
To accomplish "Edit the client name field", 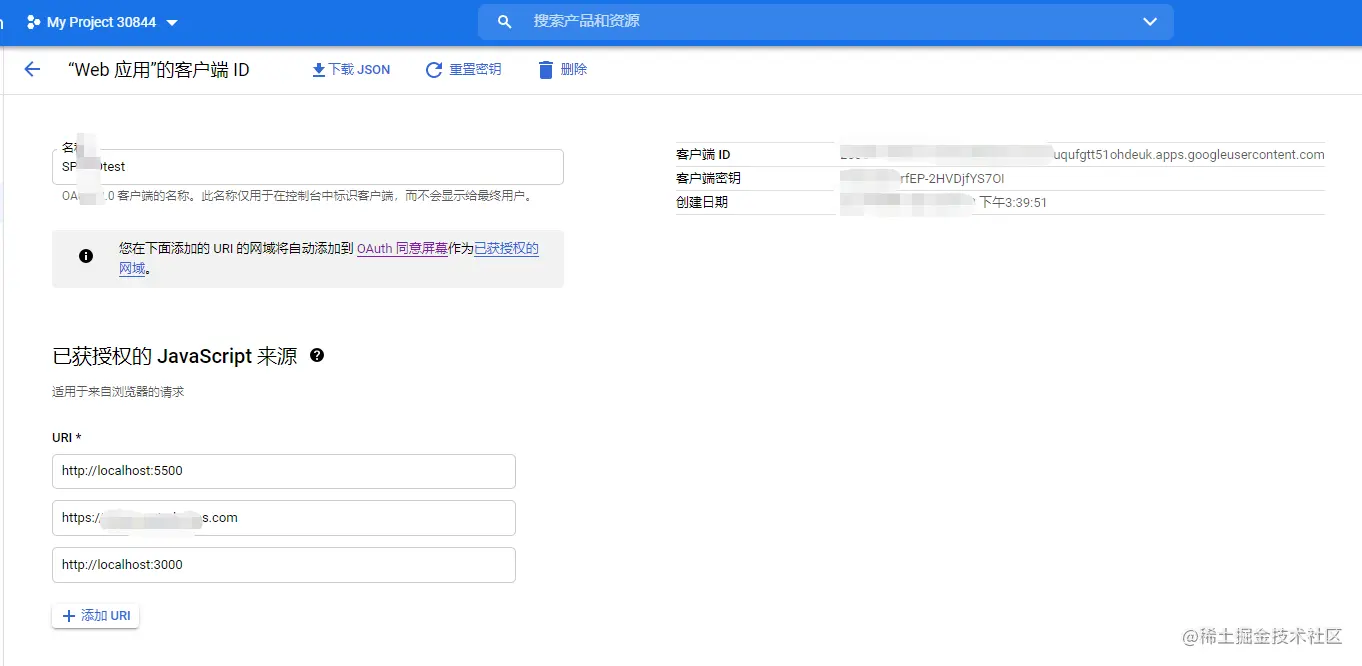I will [308, 167].
